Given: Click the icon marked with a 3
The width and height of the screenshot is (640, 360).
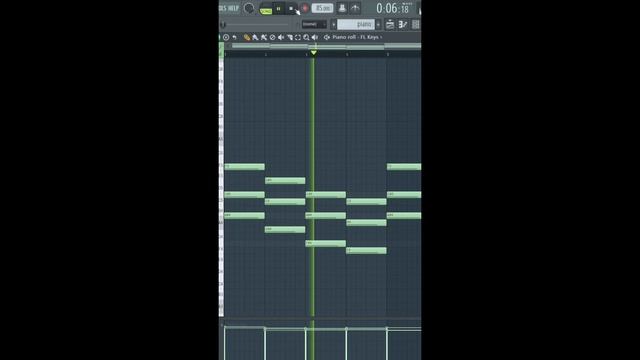Looking at the screenshot, I should point(403,24).
